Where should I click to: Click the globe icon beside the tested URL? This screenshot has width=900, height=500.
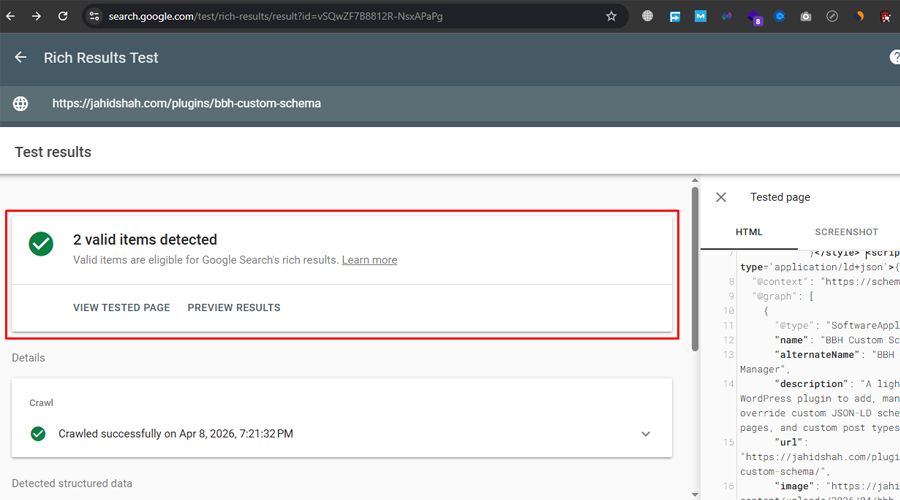point(21,103)
